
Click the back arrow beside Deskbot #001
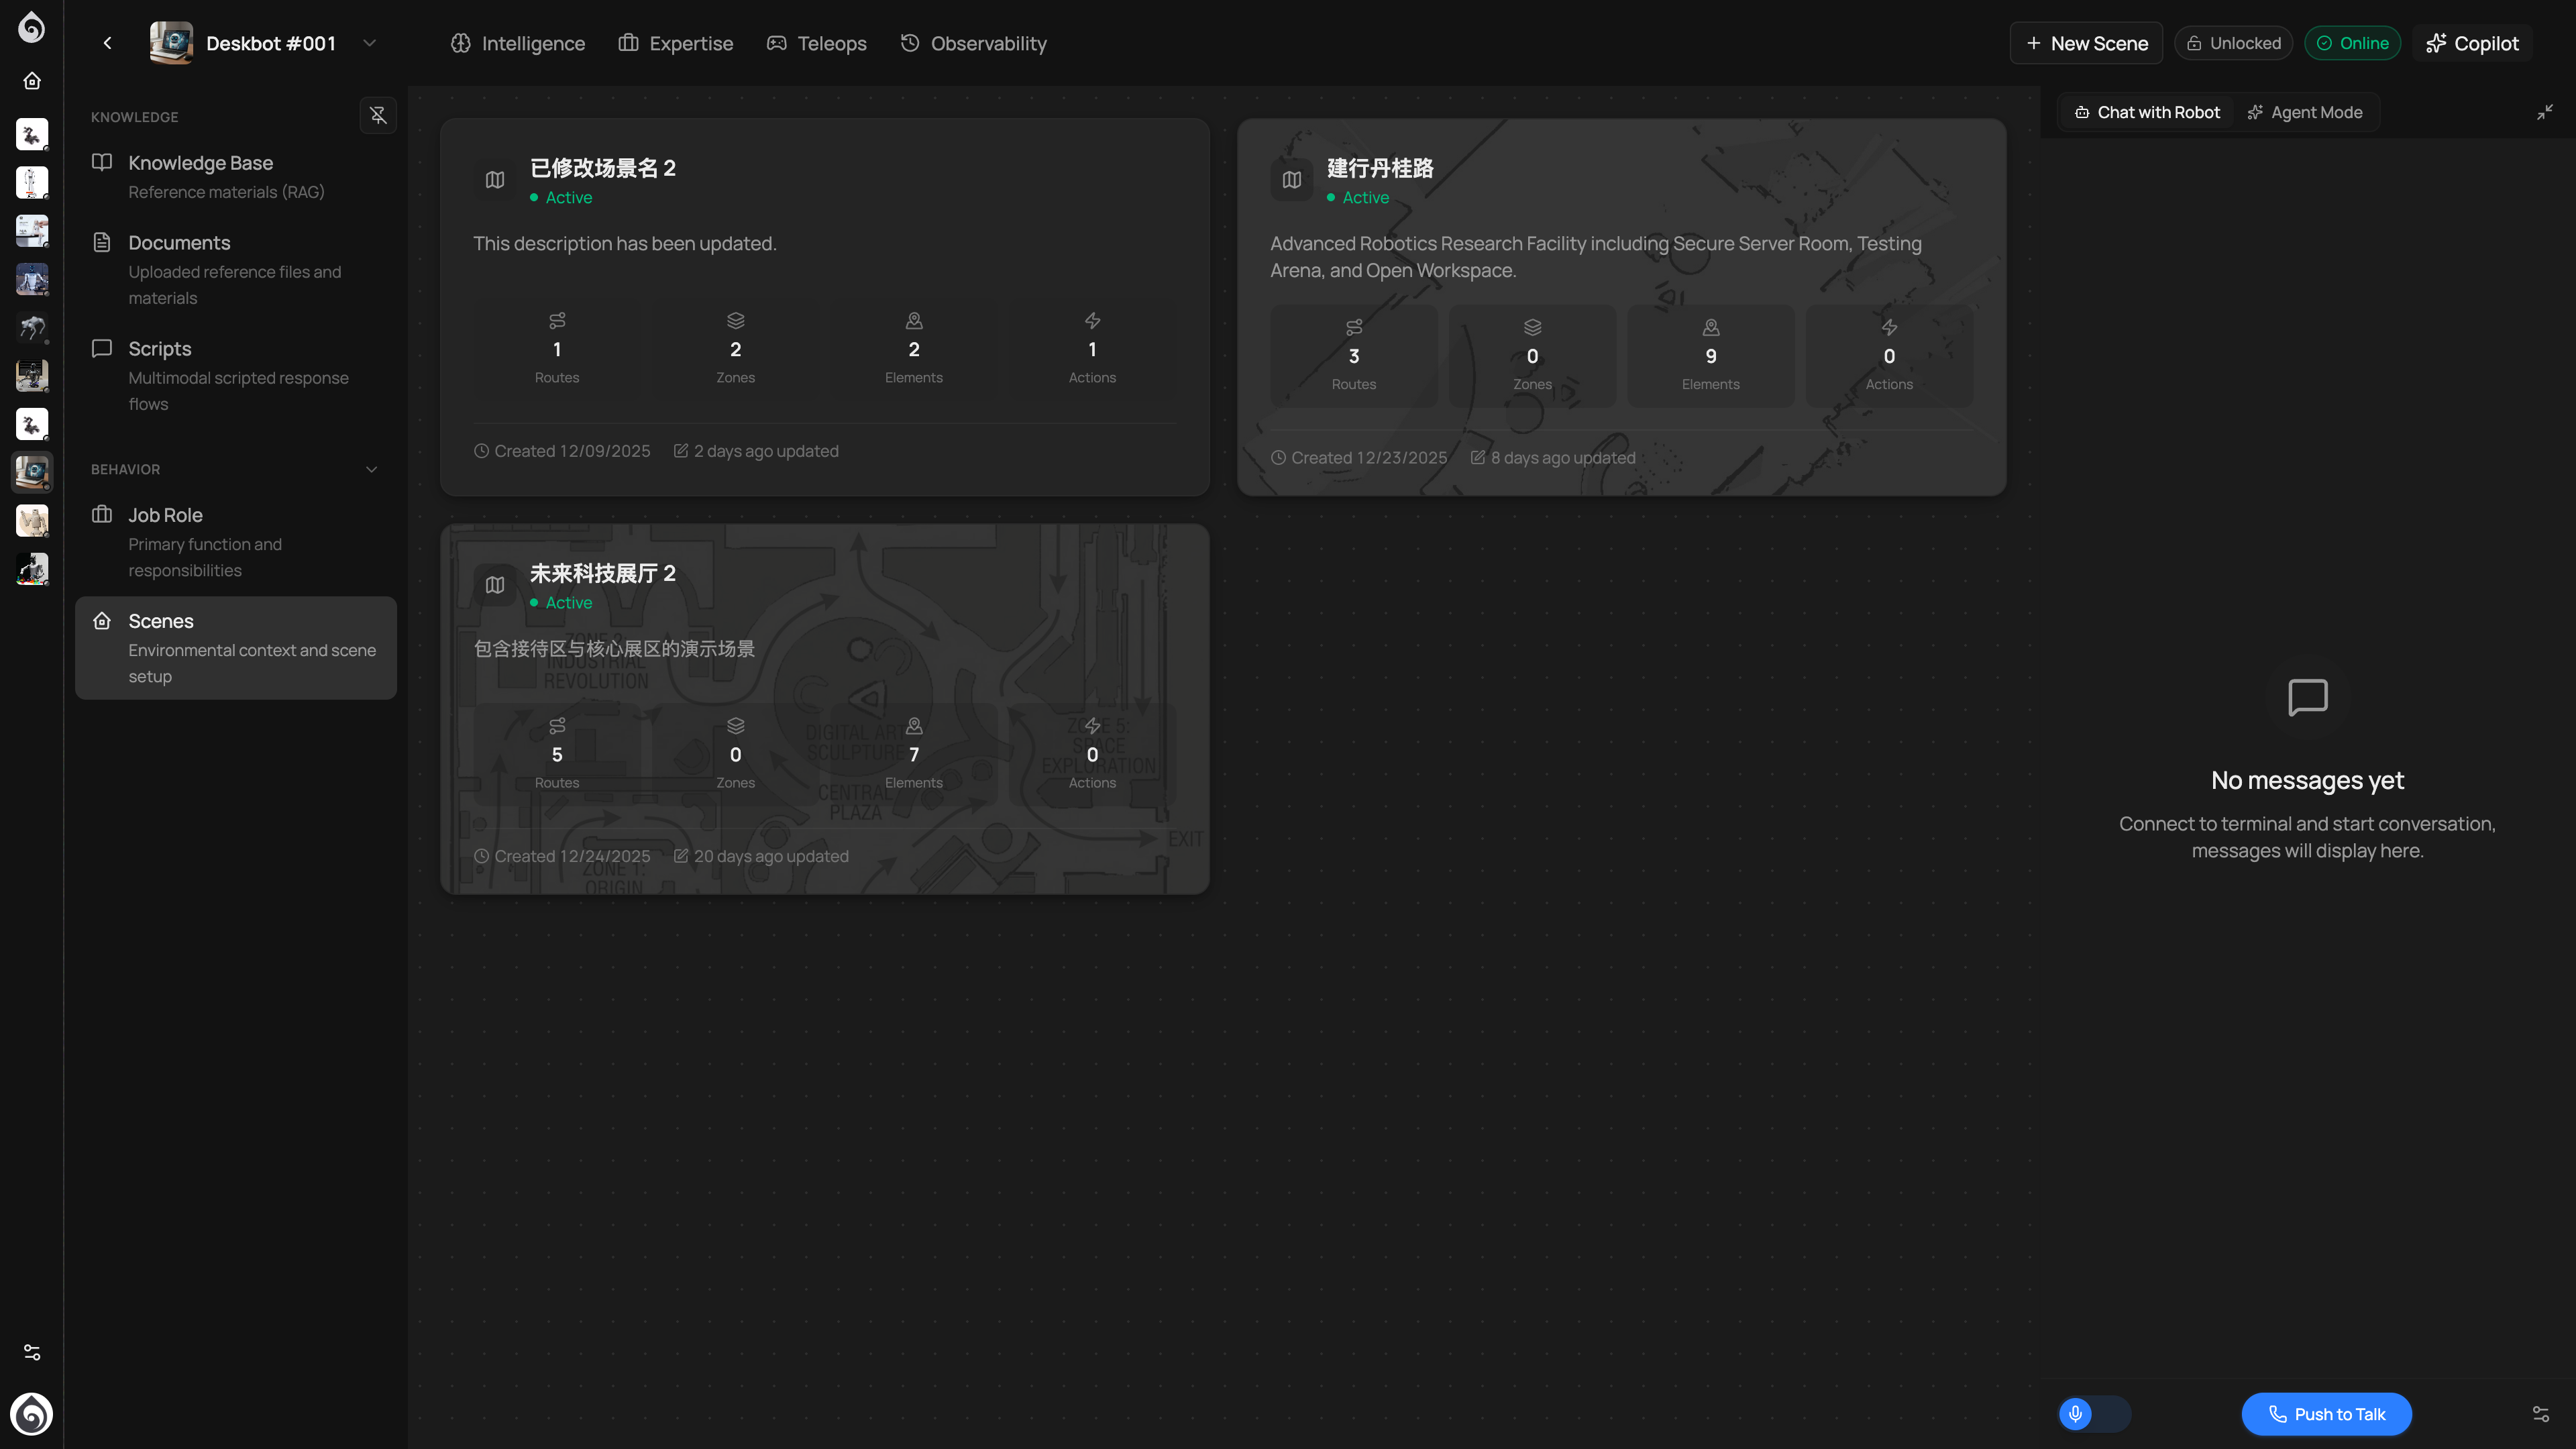tap(108, 43)
